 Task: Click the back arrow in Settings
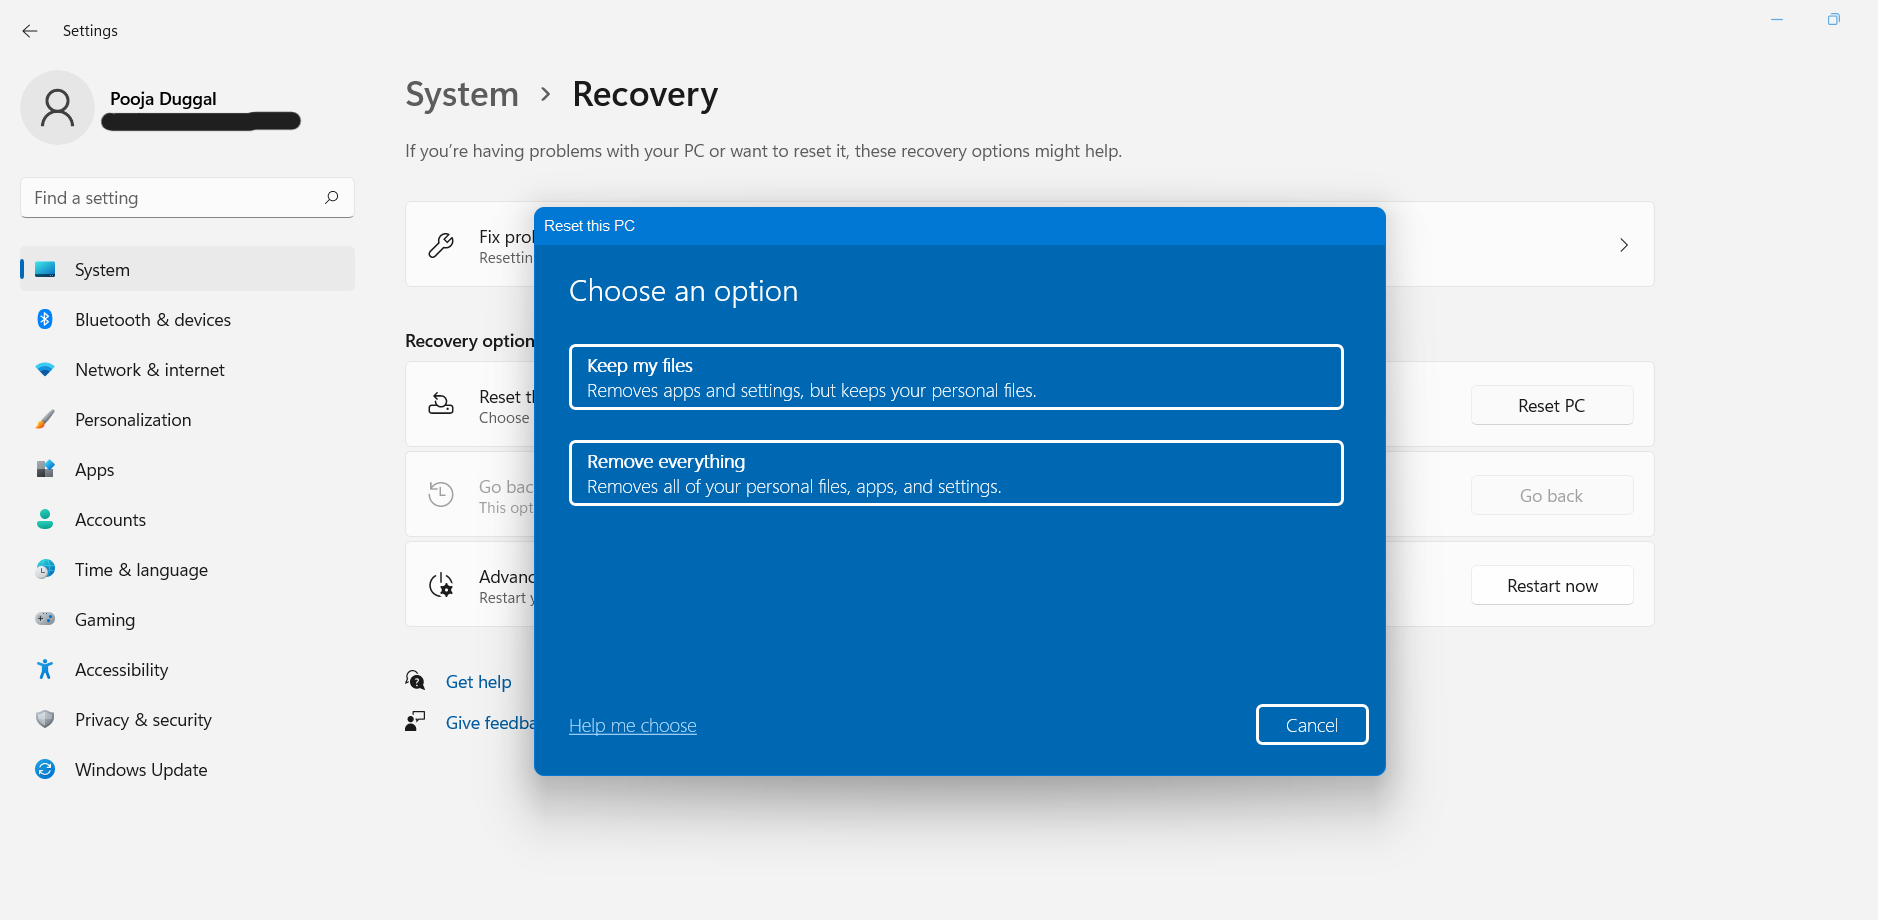[30, 31]
